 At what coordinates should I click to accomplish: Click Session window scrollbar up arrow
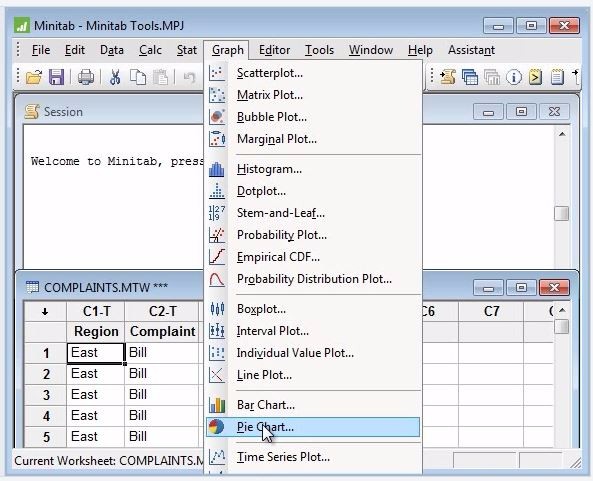click(562, 134)
